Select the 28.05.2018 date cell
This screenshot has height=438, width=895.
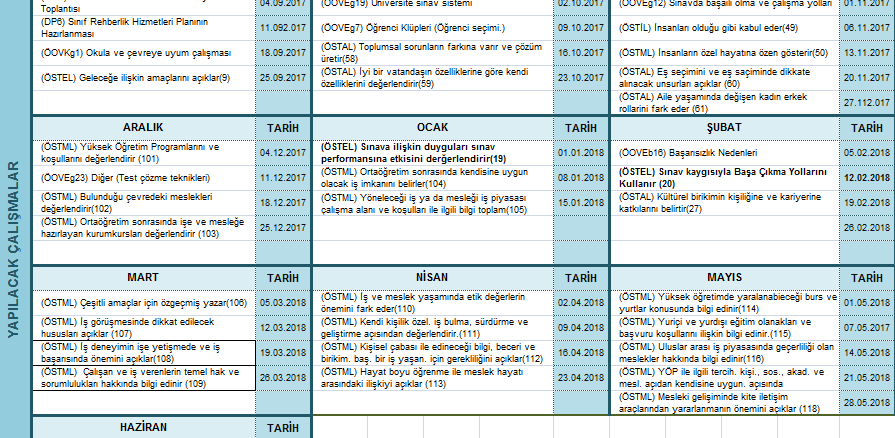pyautogui.click(x=866, y=402)
